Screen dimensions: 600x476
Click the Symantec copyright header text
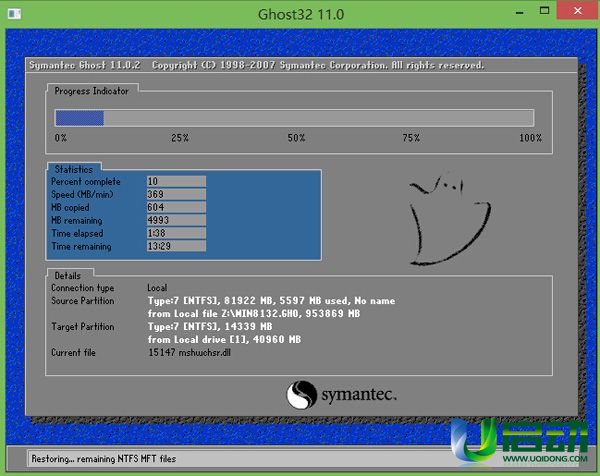pos(257,65)
